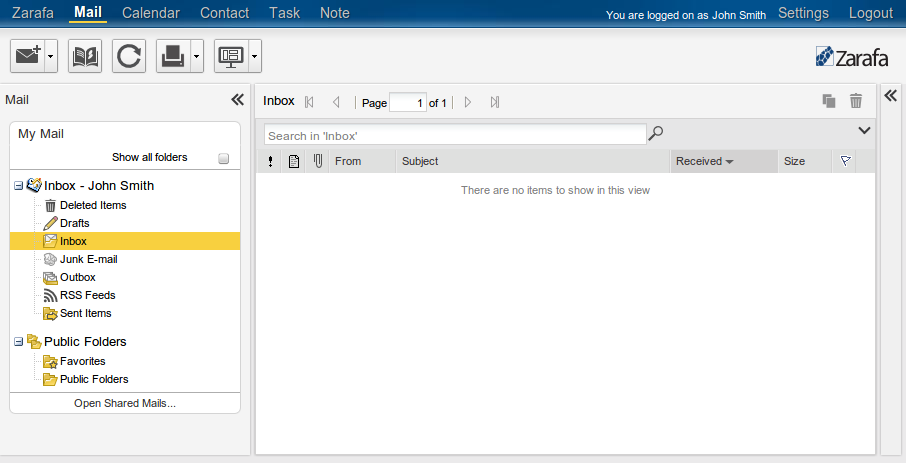Sort by the Received column
906x463 pixels.
coord(724,161)
